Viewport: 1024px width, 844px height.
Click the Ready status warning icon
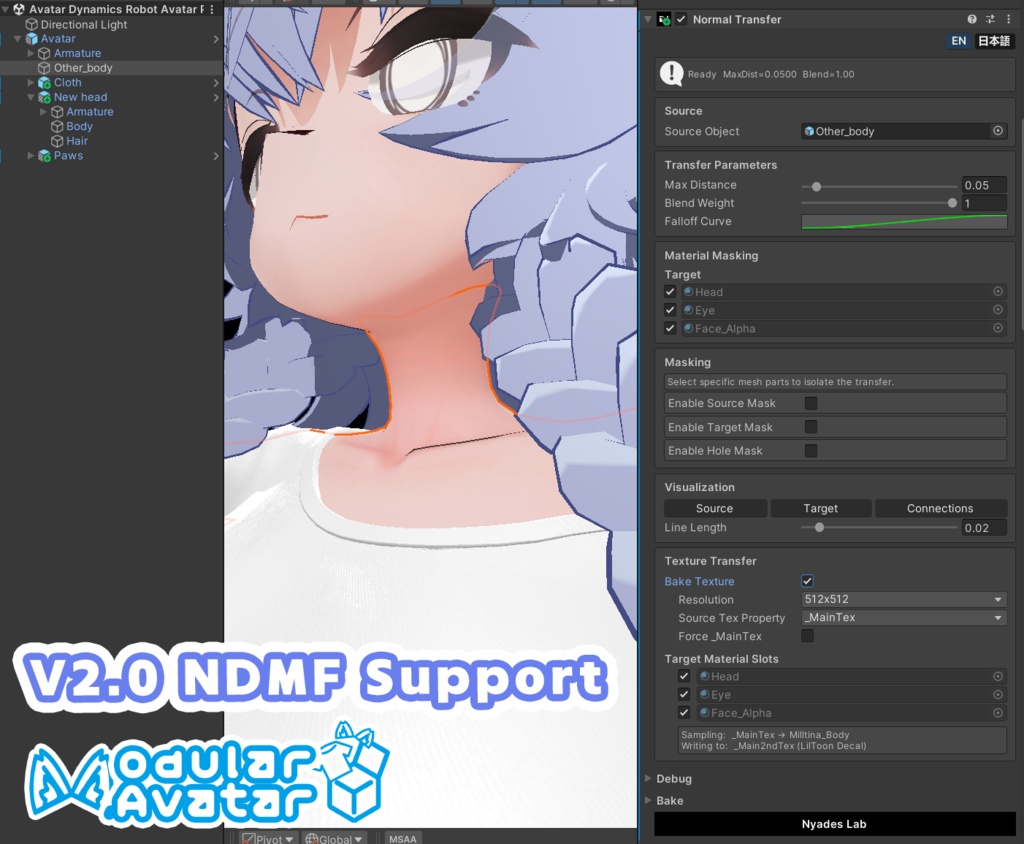671,73
